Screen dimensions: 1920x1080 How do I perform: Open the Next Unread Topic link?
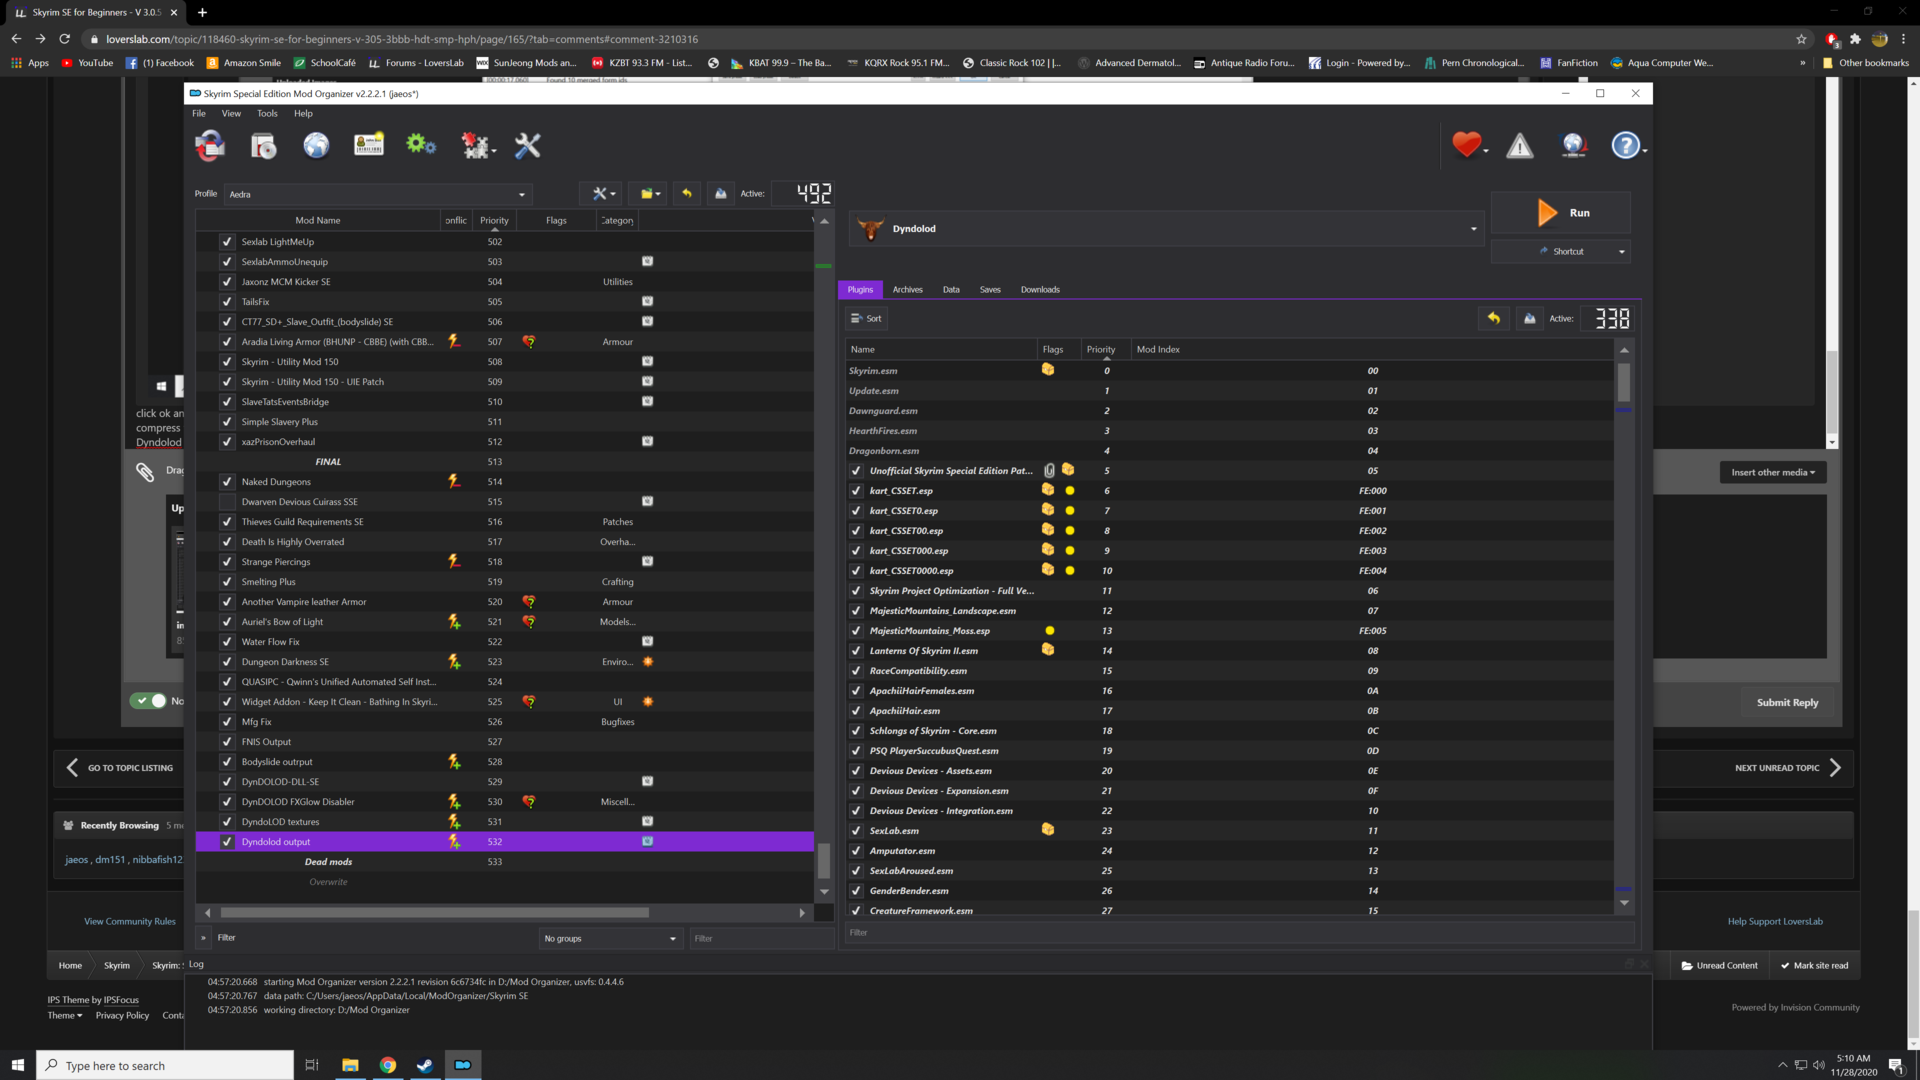coord(1787,768)
